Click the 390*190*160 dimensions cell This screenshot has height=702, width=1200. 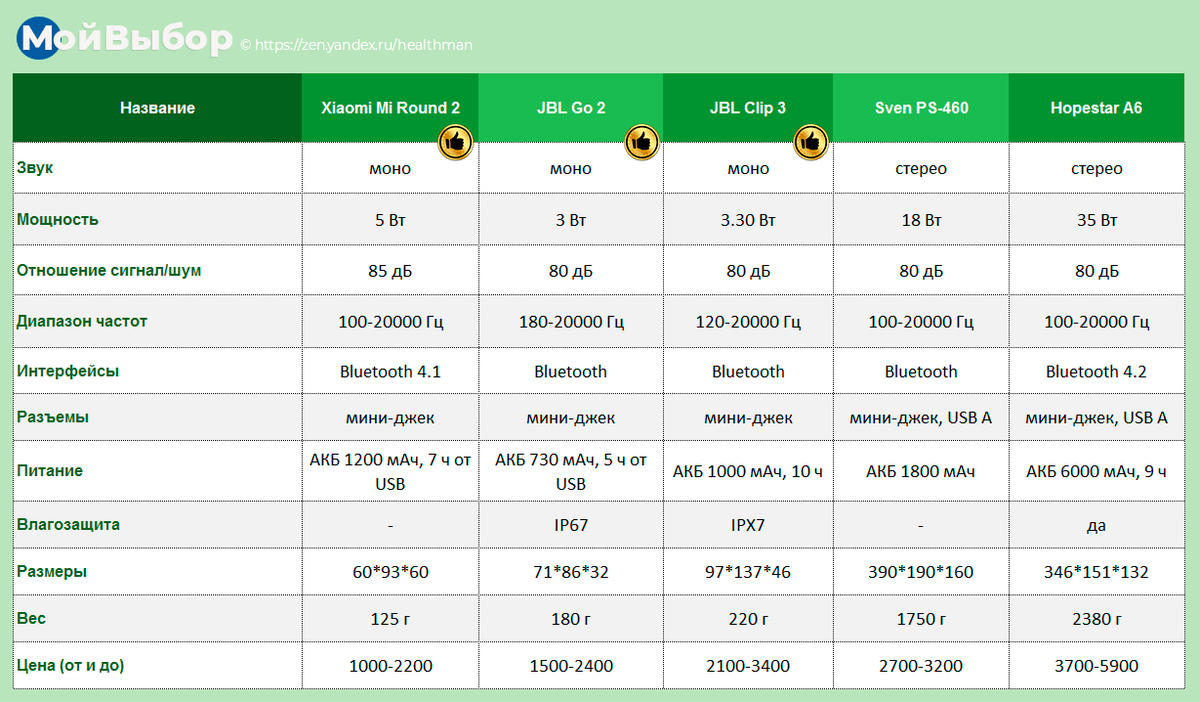[x=921, y=573]
